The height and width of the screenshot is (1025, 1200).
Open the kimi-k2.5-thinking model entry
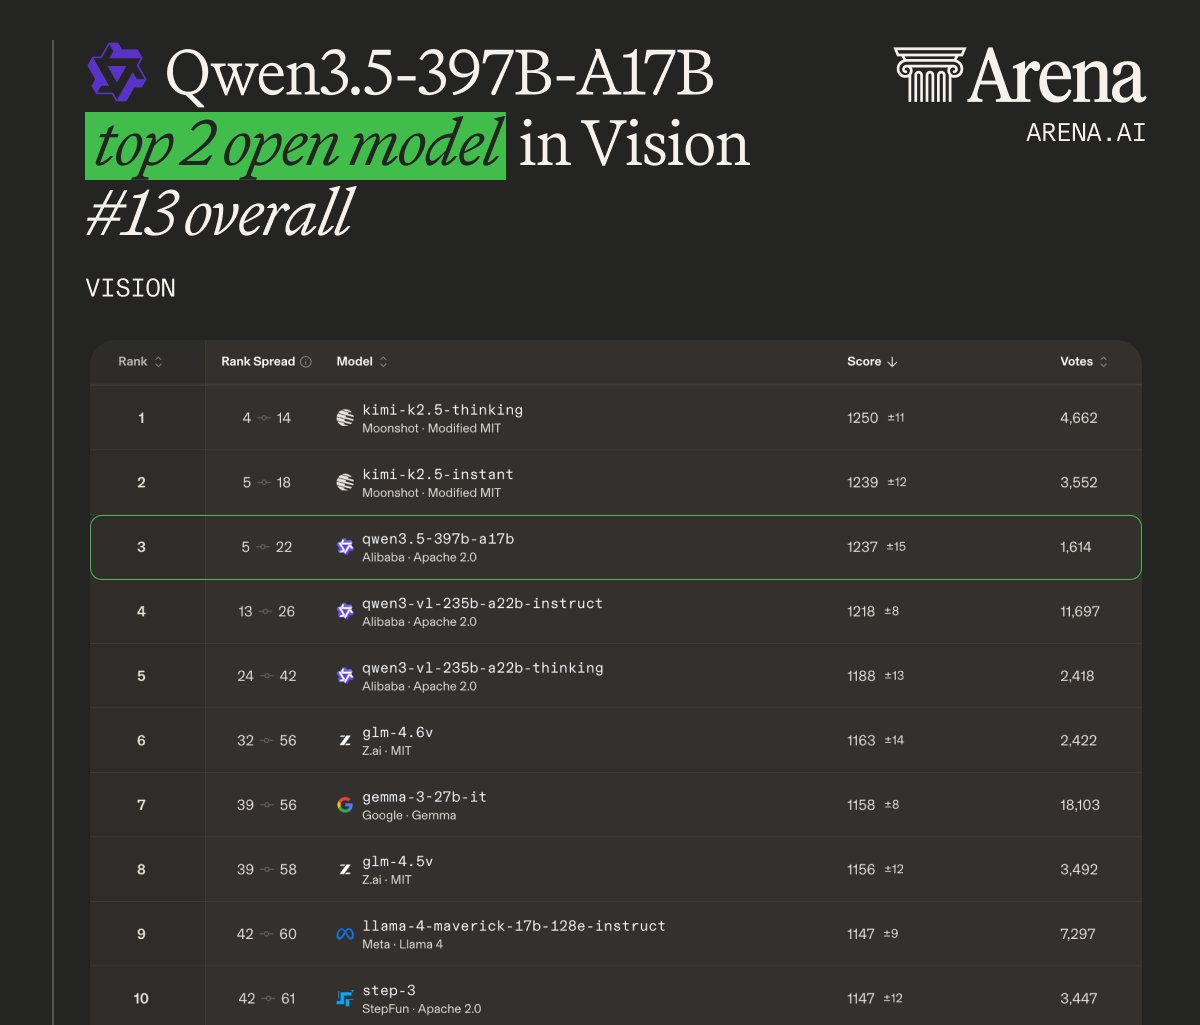[441, 410]
